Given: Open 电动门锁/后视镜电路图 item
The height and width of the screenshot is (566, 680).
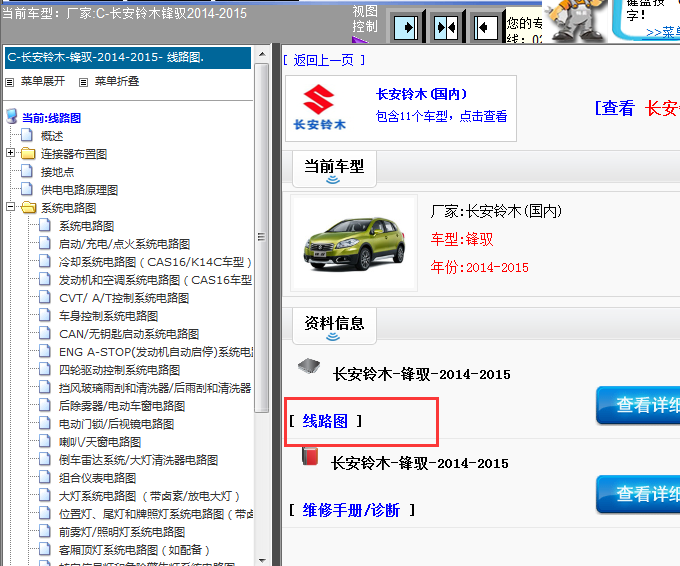Looking at the screenshot, I should click(x=116, y=424).
